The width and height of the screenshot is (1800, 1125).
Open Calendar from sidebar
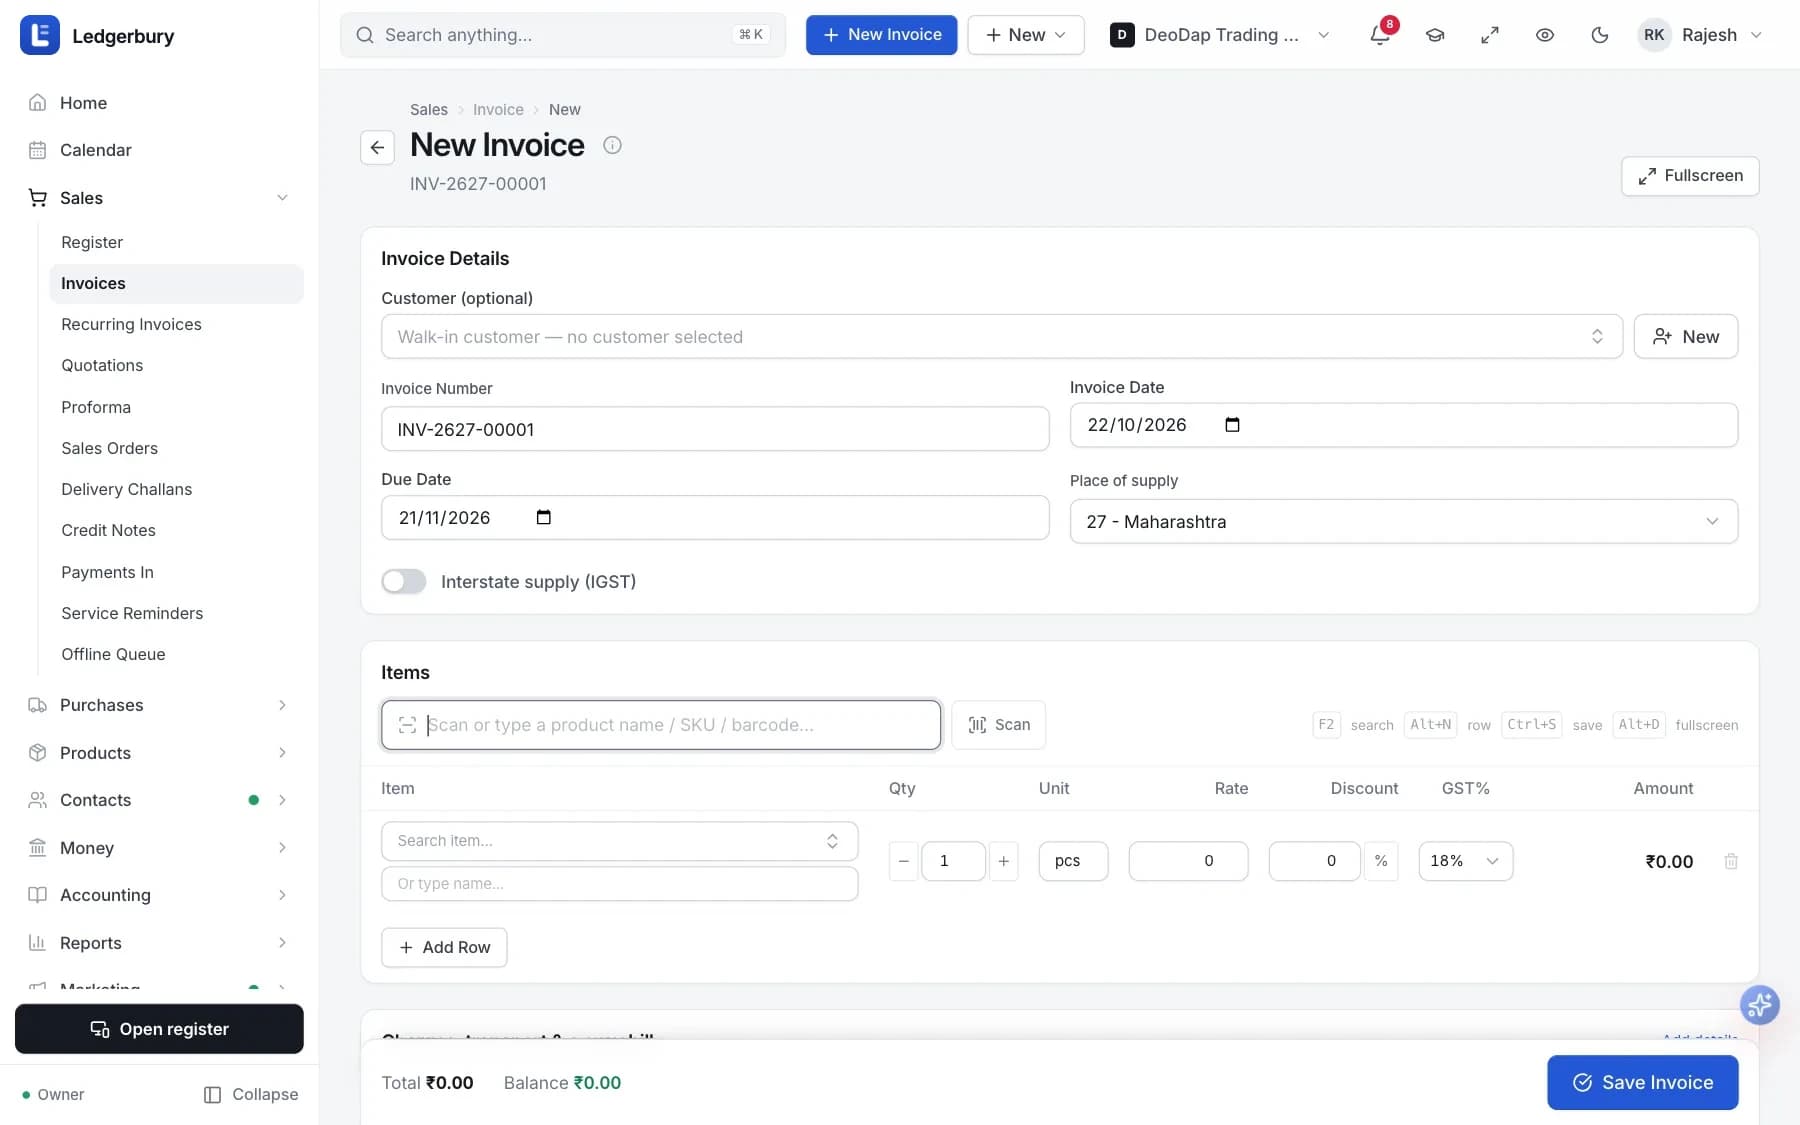[160, 150]
